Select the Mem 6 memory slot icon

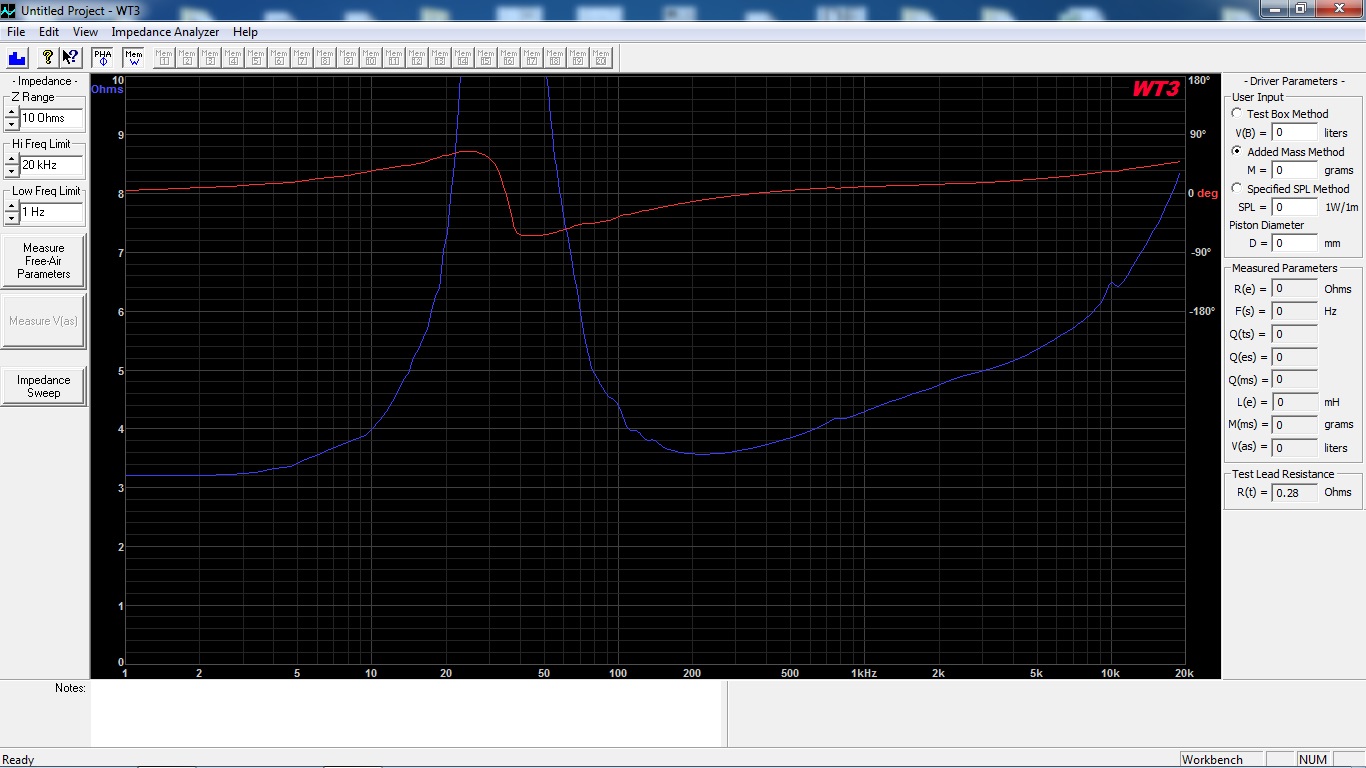tap(279, 58)
